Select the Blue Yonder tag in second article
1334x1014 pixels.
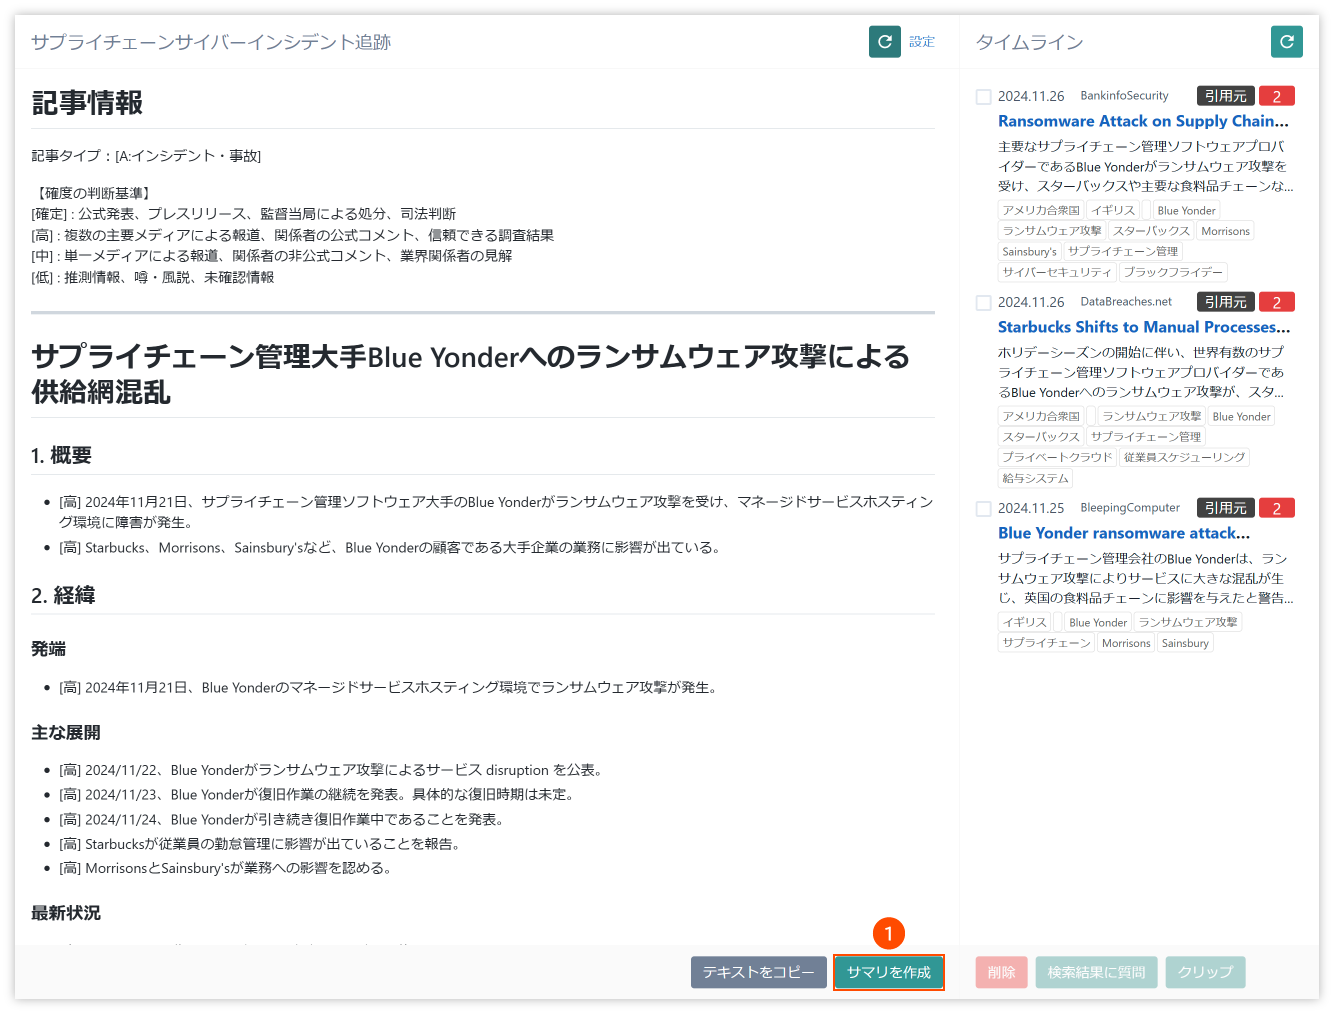(1241, 417)
